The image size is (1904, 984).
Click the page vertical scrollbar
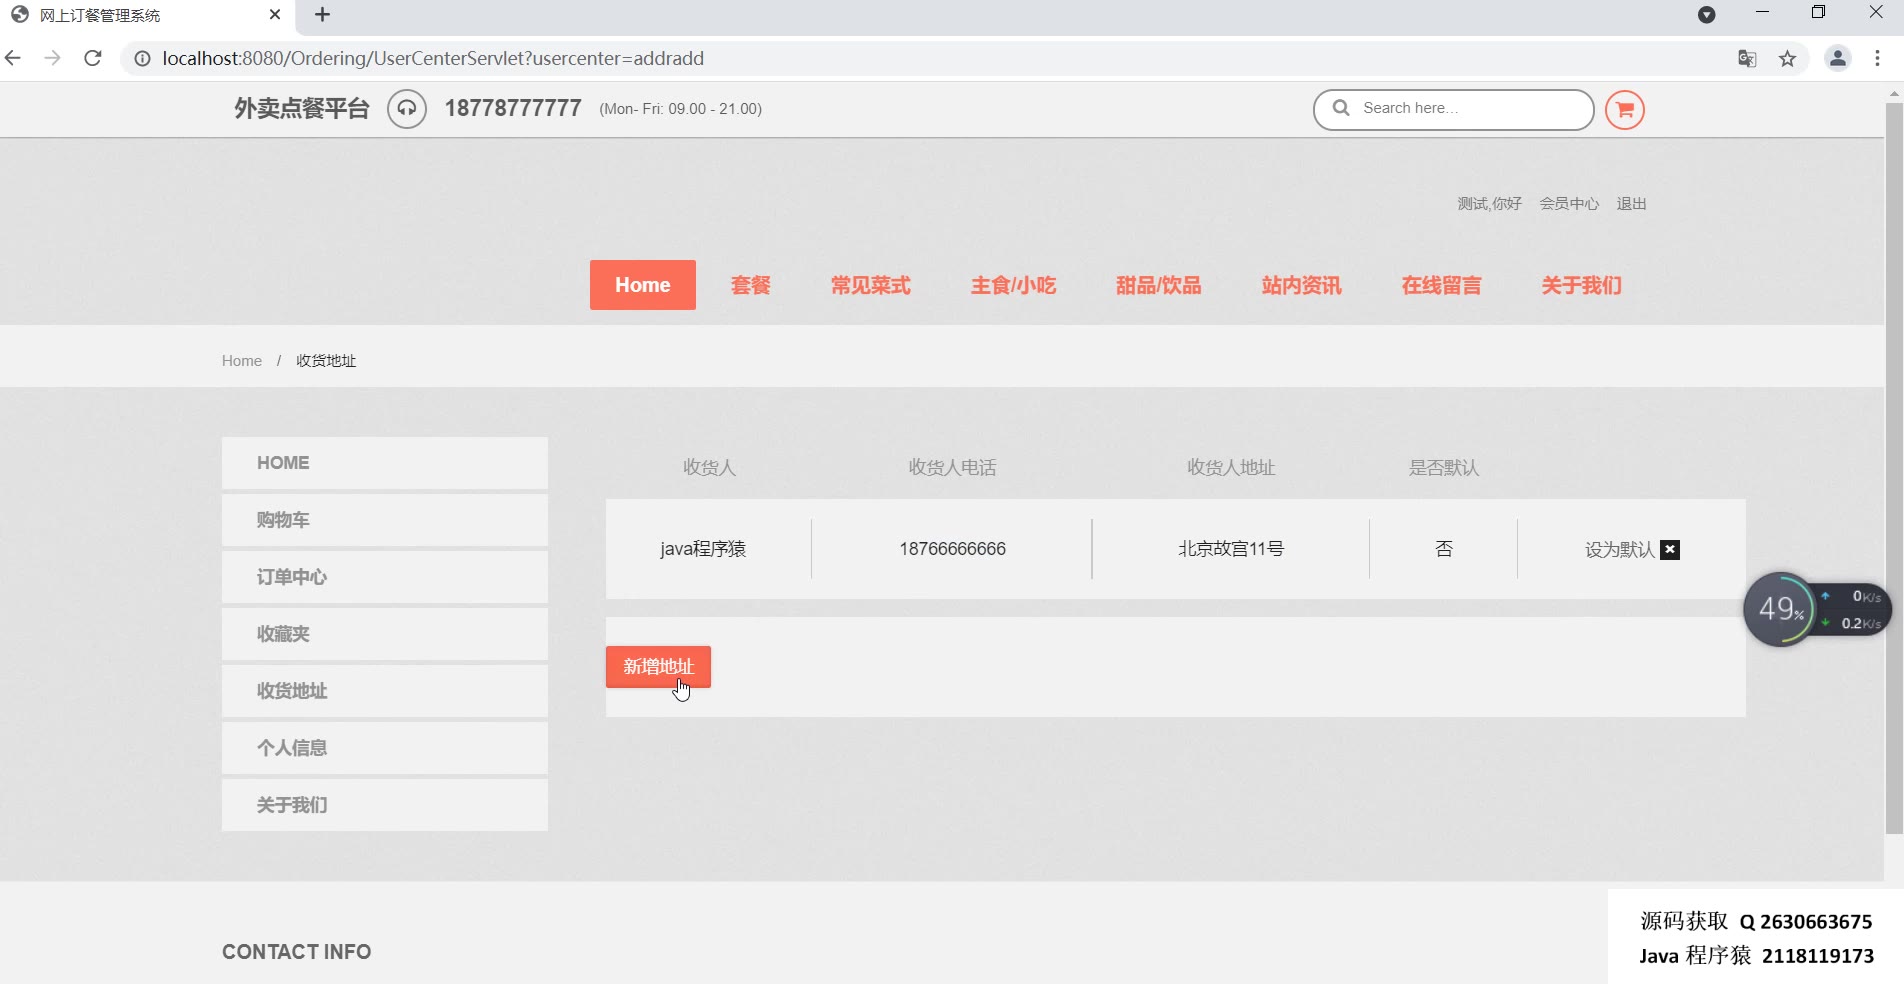1894,468
